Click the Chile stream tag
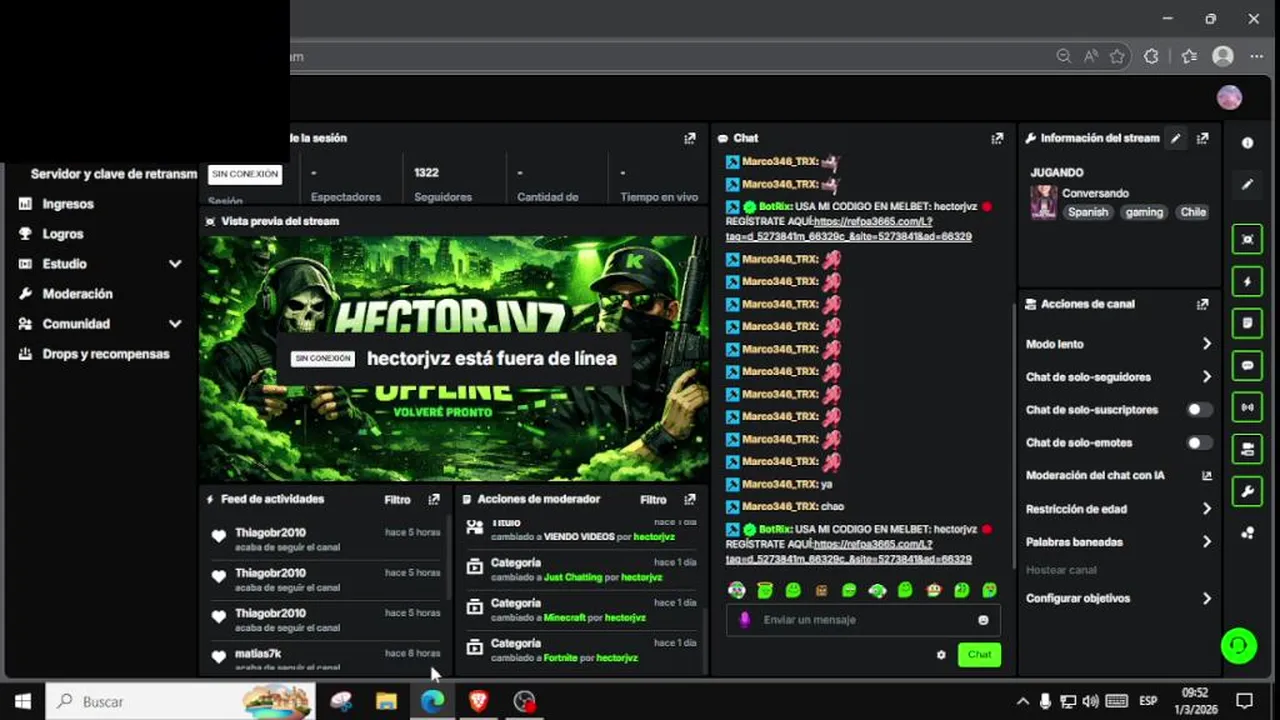Viewport: 1280px width, 720px height. (1193, 212)
